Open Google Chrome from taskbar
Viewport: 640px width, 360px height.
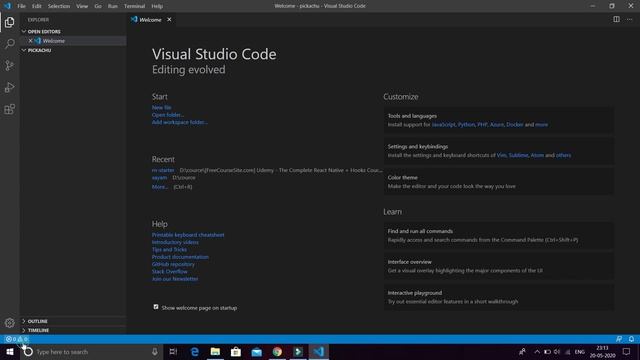[x=277, y=351]
